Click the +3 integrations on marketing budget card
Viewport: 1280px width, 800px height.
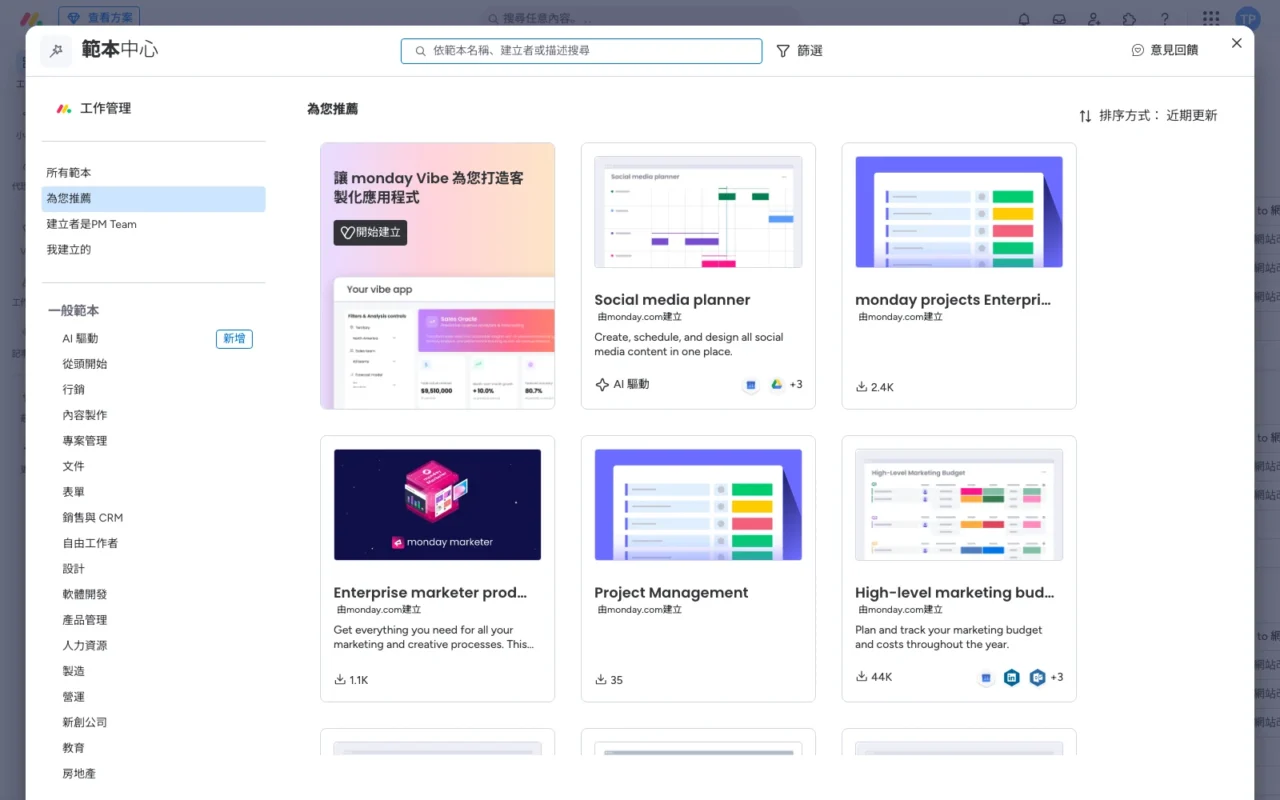[x=1057, y=678]
